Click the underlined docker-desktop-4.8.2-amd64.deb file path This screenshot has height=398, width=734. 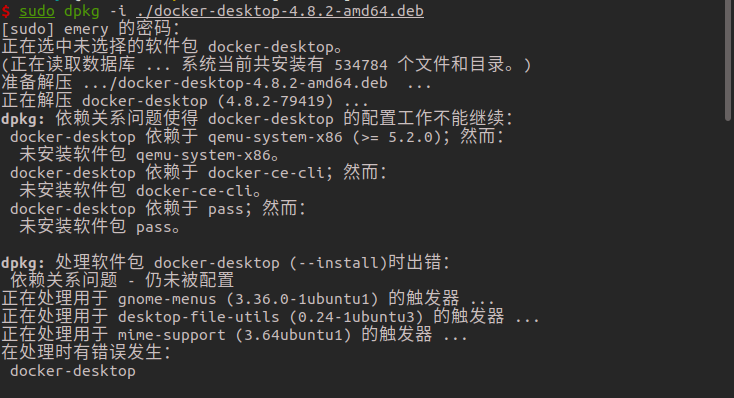pyautogui.click(x=280, y=11)
